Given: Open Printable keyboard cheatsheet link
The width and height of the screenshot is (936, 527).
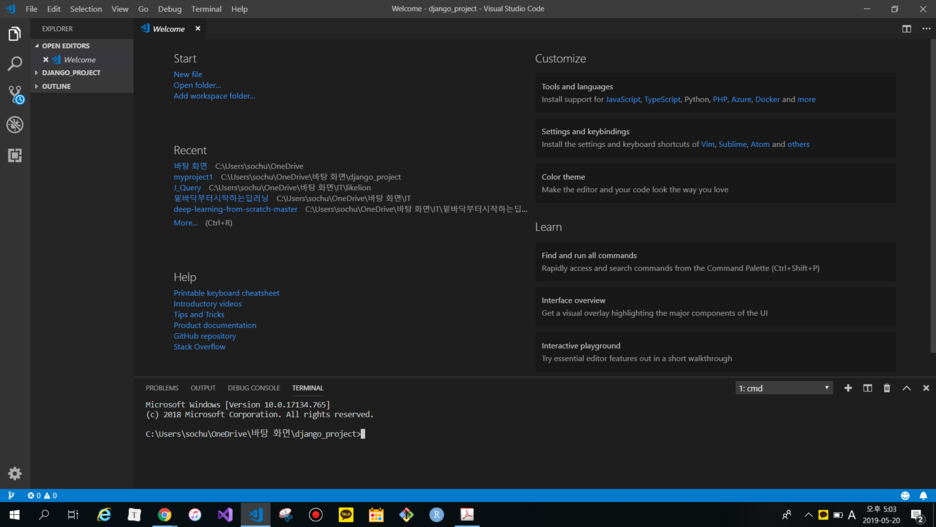Looking at the screenshot, I should (x=226, y=293).
